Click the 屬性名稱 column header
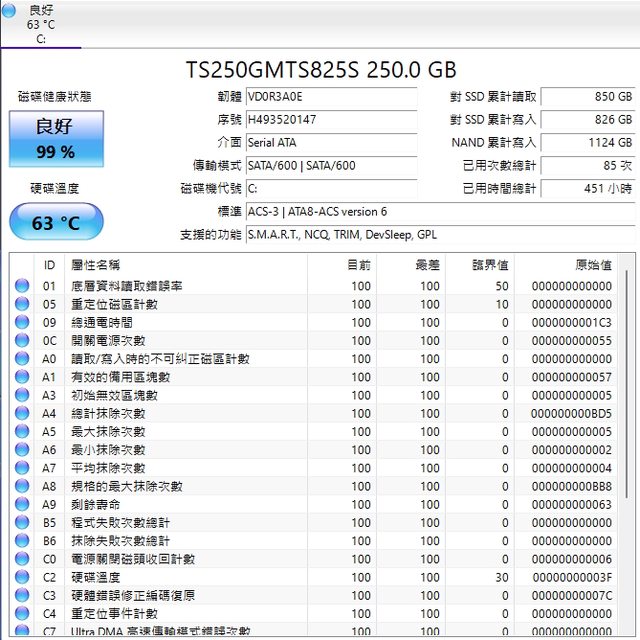 tap(95, 265)
